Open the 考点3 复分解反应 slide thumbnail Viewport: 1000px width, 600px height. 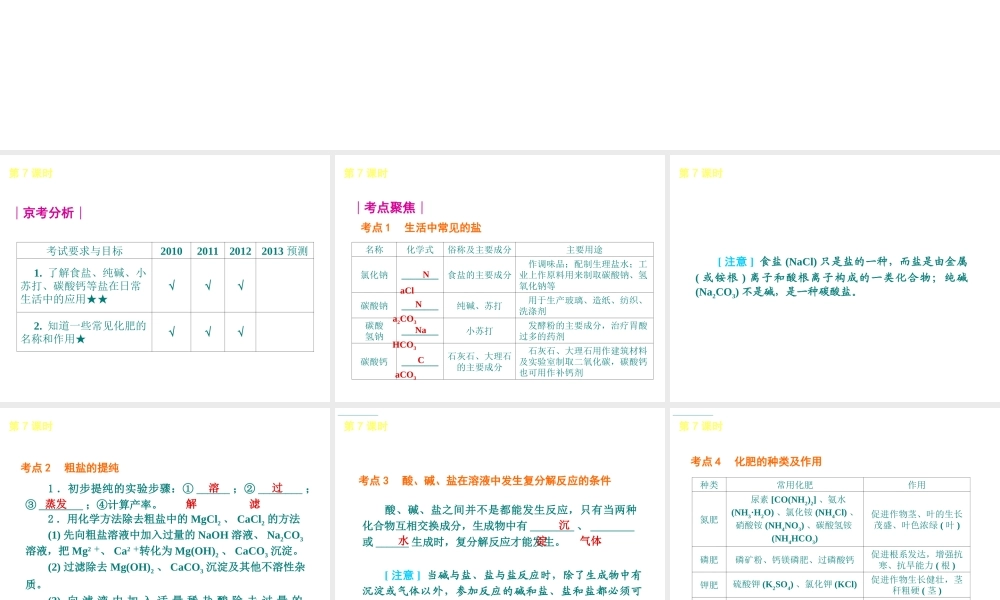pyautogui.click(x=499, y=504)
